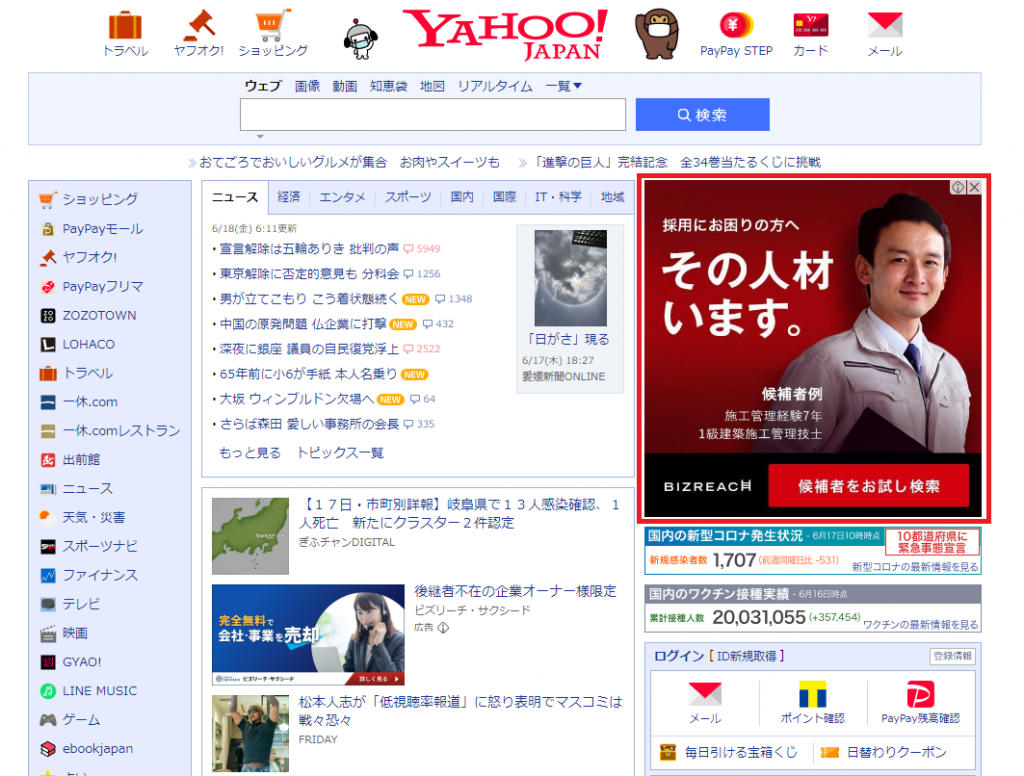Image resolution: width=1024 pixels, height=776 pixels.
Task: Click the PayPay STEP icon in header
Action: (x=736, y=25)
